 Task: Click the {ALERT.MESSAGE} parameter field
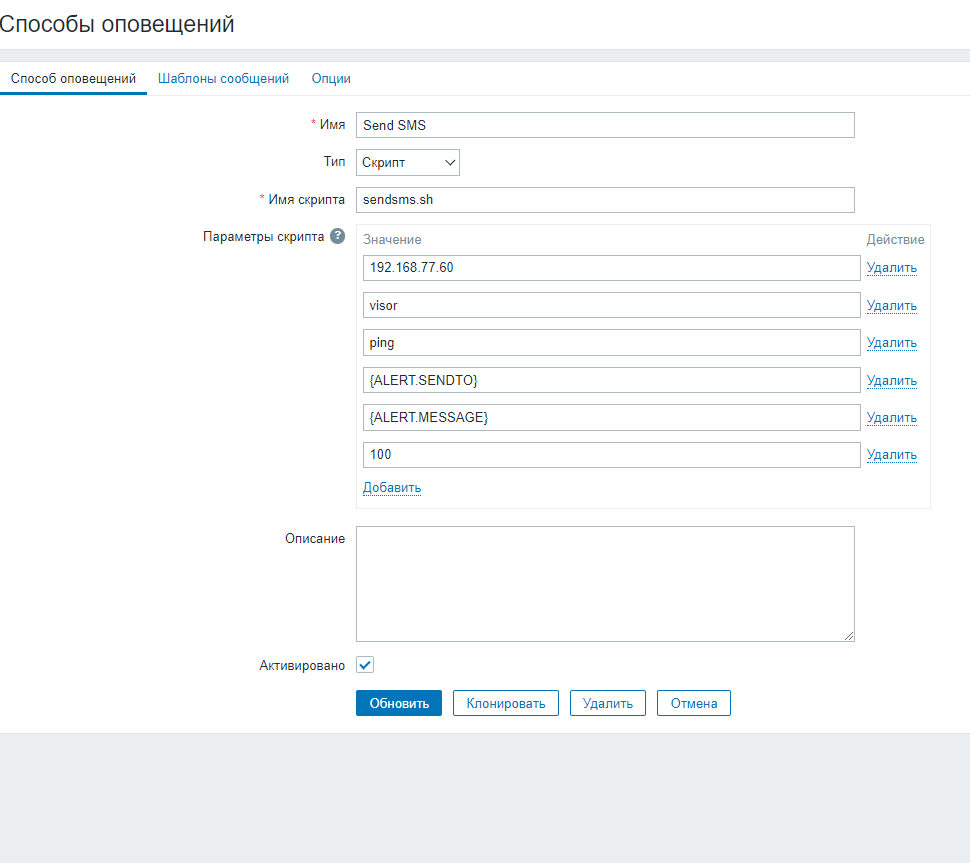click(x=611, y=417)
